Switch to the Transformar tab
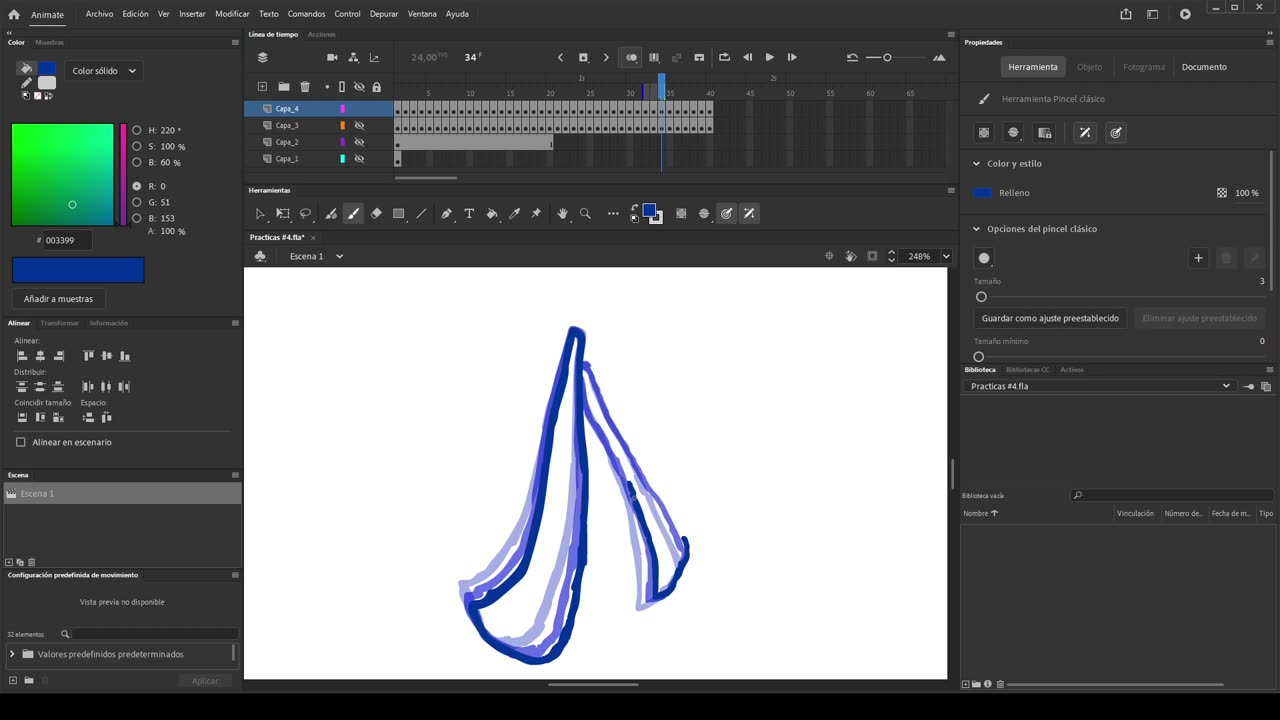 tap(60, 323)
